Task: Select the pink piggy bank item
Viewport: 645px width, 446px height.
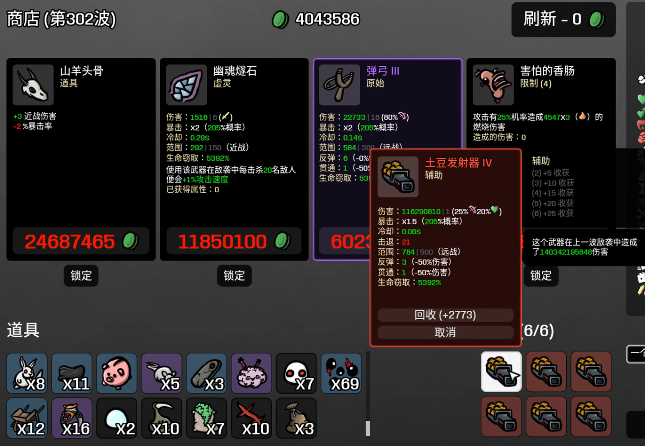Action: point(117,373)
